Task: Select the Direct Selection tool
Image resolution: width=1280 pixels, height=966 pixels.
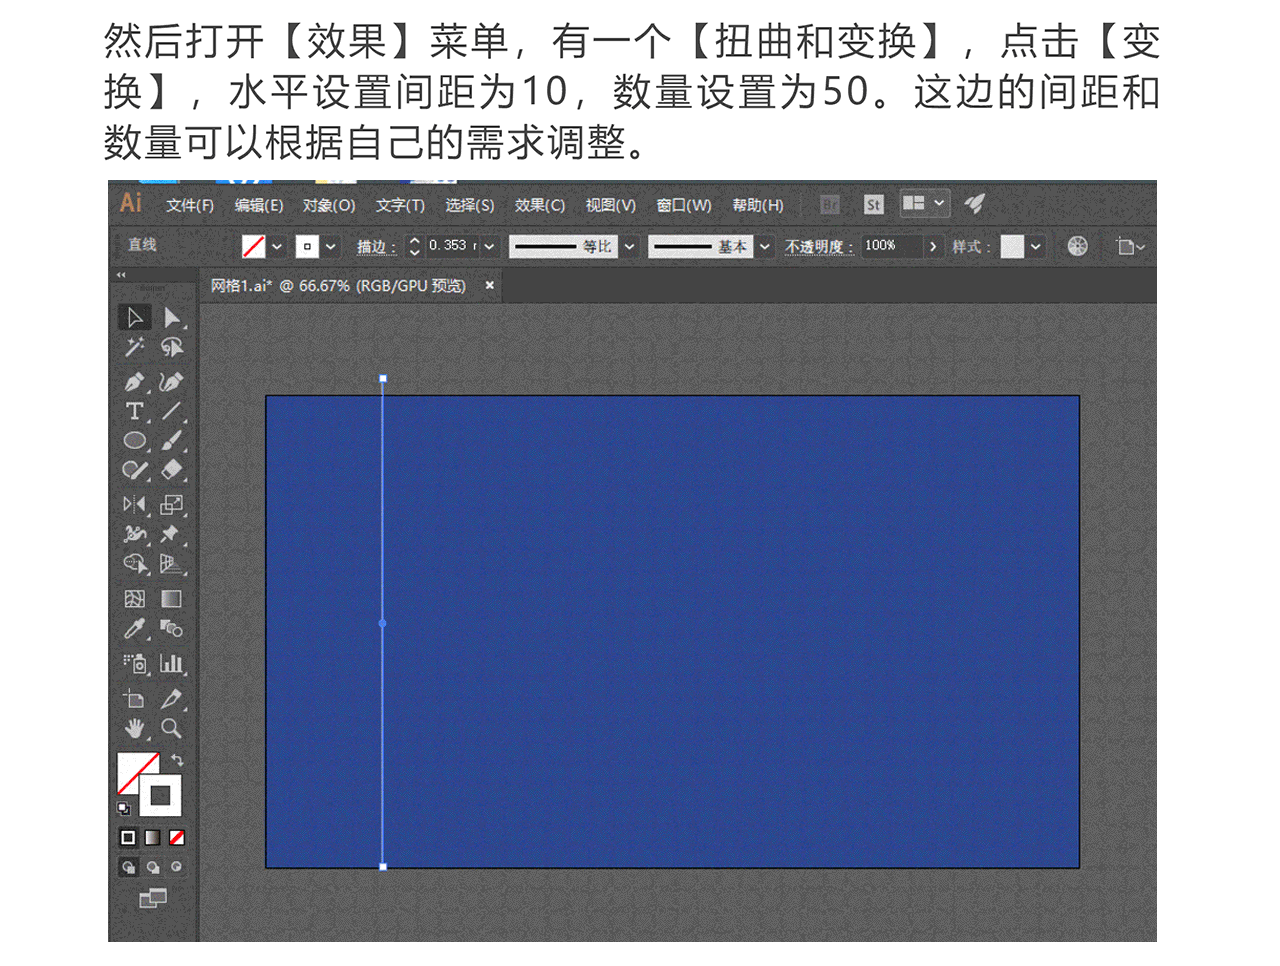Action: 172,318
